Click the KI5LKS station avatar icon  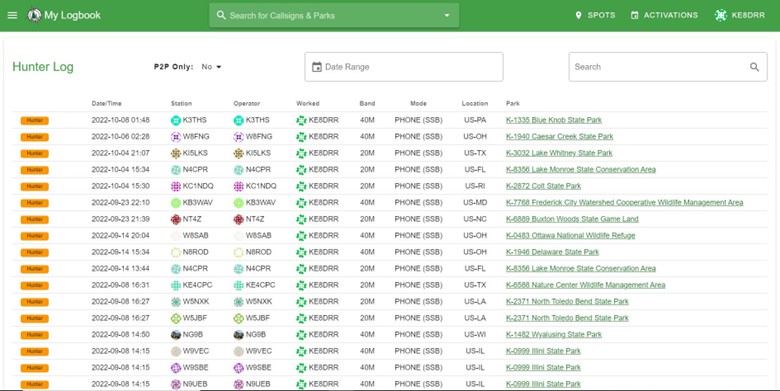coord(176,153)
